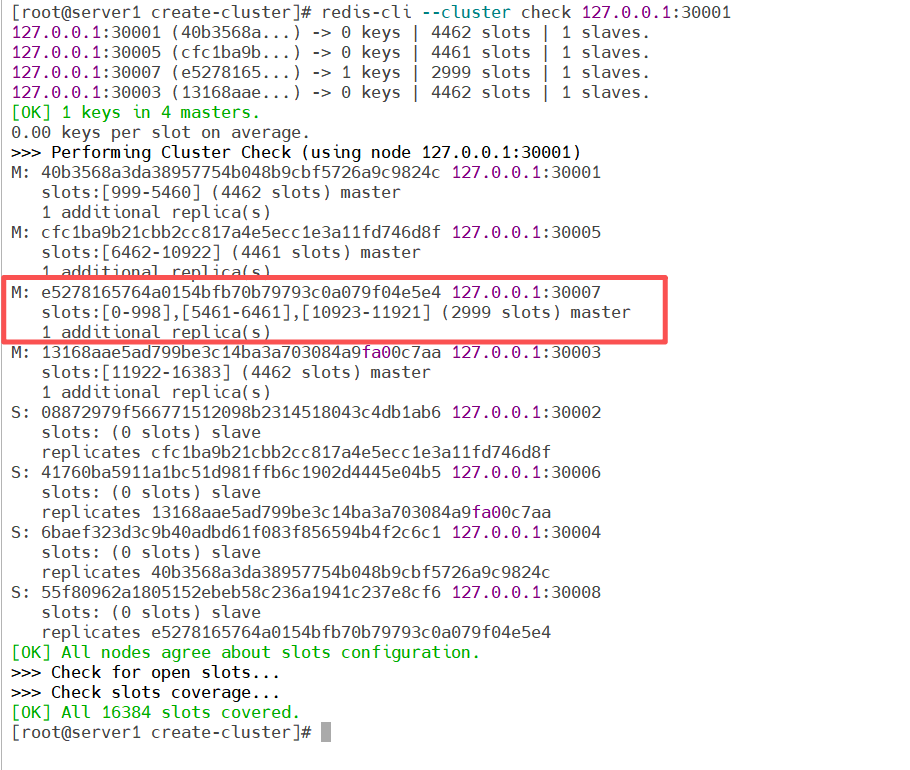
Task: Click the summary line for 127.0.0.1:30003 (13168aae...)
Action: click(x=330, y=92)
